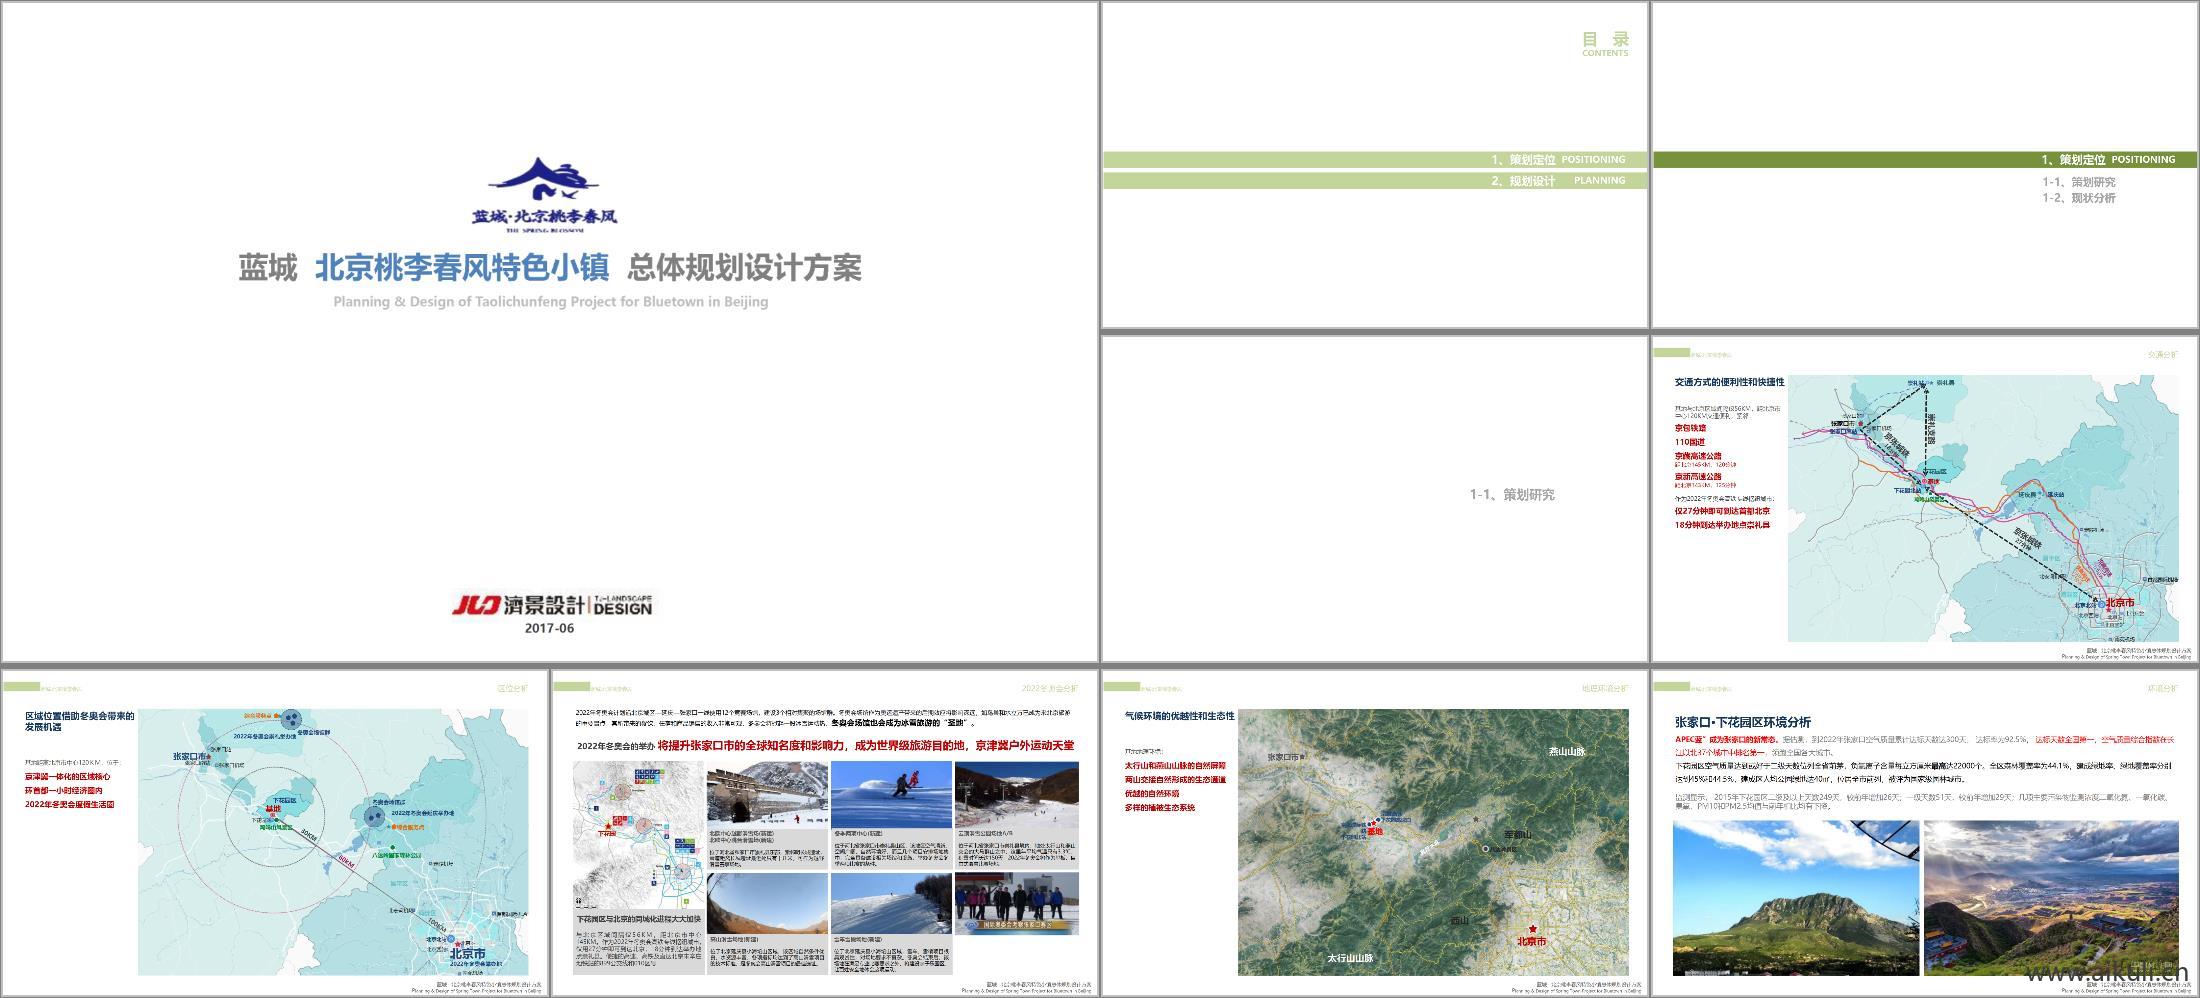
Task: Click the blue 北京桃李春风特色小镇 title text
Action: pyautogui.click(x=462, y=268)
